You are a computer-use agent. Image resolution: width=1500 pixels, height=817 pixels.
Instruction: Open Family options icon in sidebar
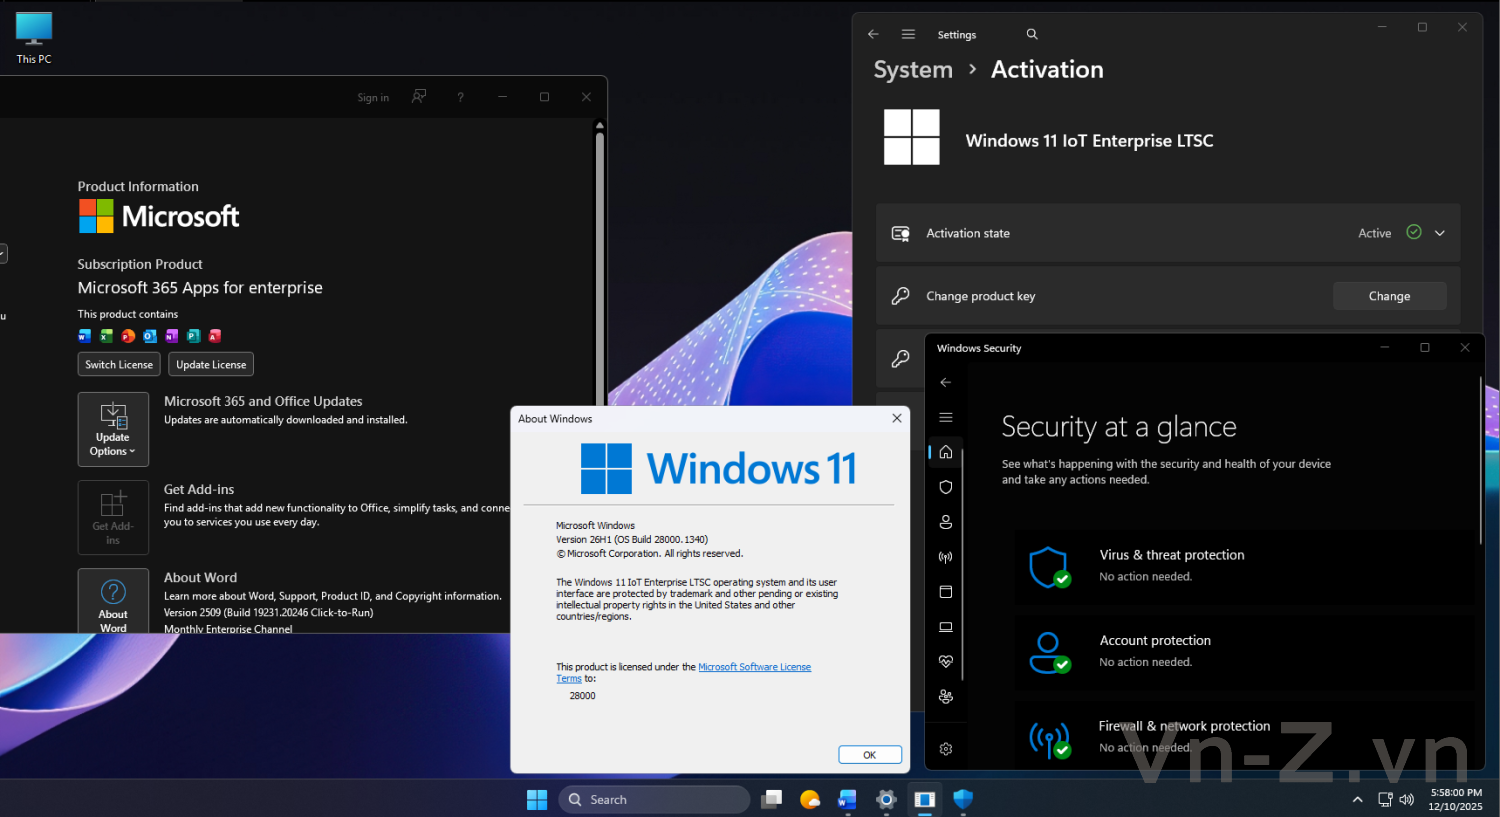[x=945, y=697]
